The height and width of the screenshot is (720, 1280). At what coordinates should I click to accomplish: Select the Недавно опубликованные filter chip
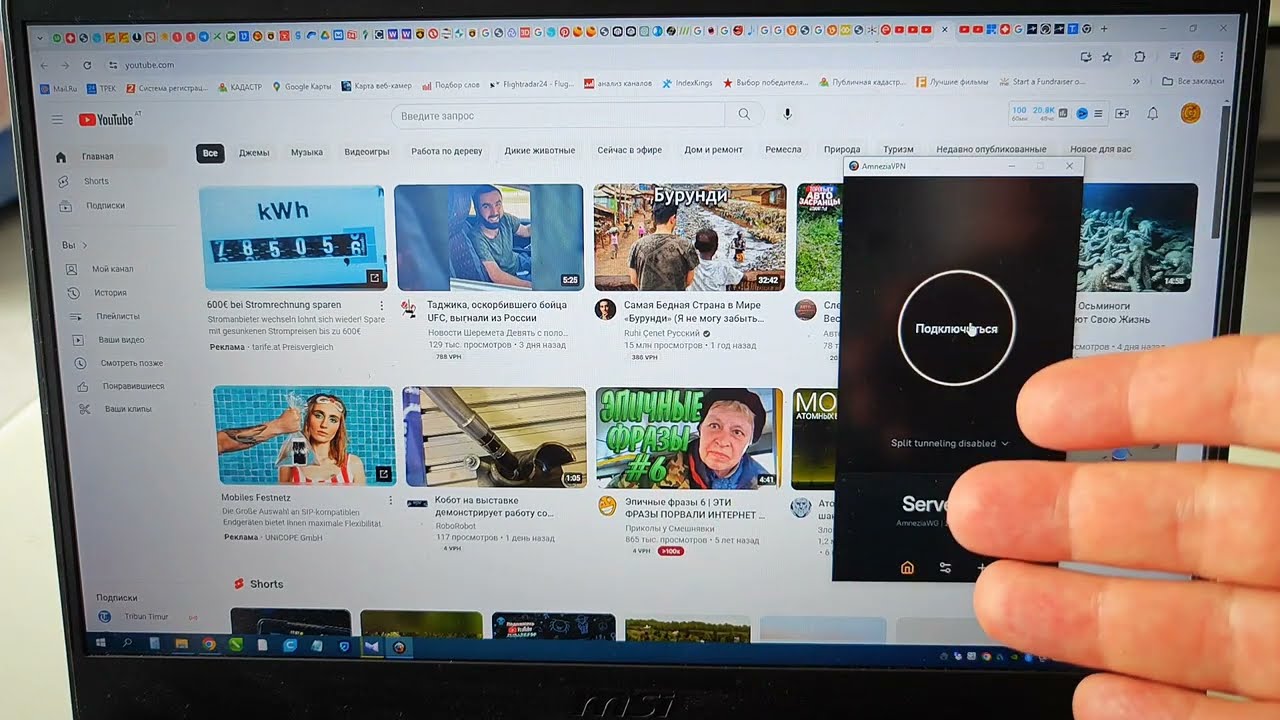tap(991, 150)
